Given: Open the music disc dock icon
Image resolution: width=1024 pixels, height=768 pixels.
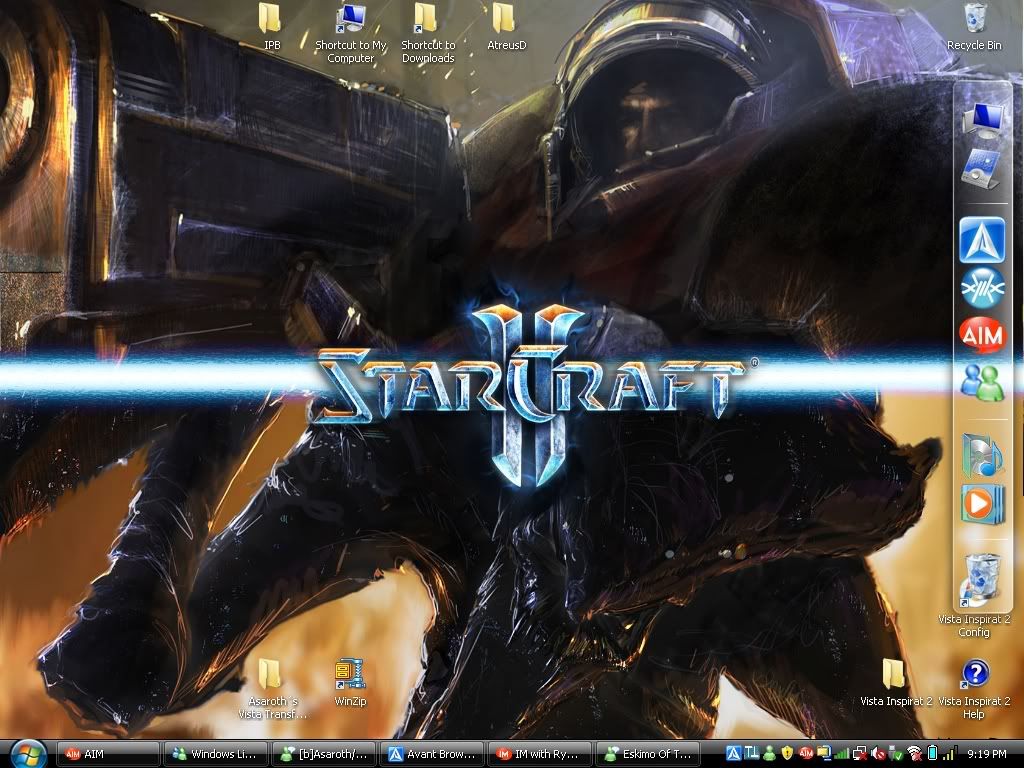Looking at the screenshot, I should (982, 455).
